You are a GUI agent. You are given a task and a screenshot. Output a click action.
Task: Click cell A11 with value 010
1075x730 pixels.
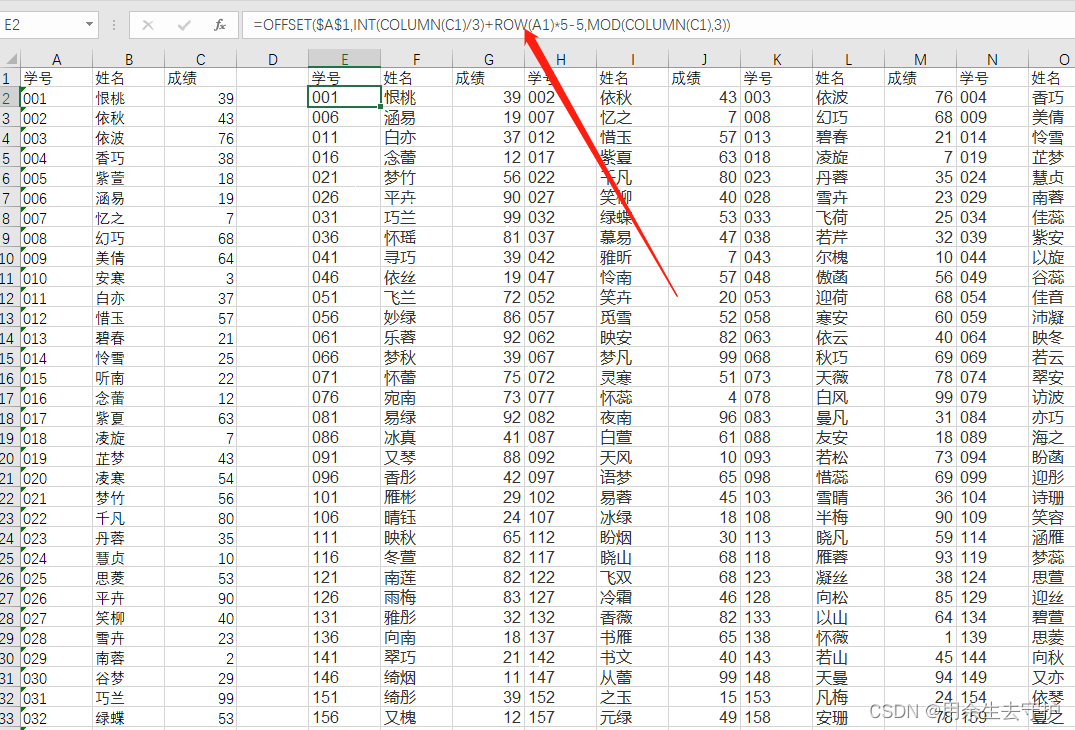[x=56, y=278]
